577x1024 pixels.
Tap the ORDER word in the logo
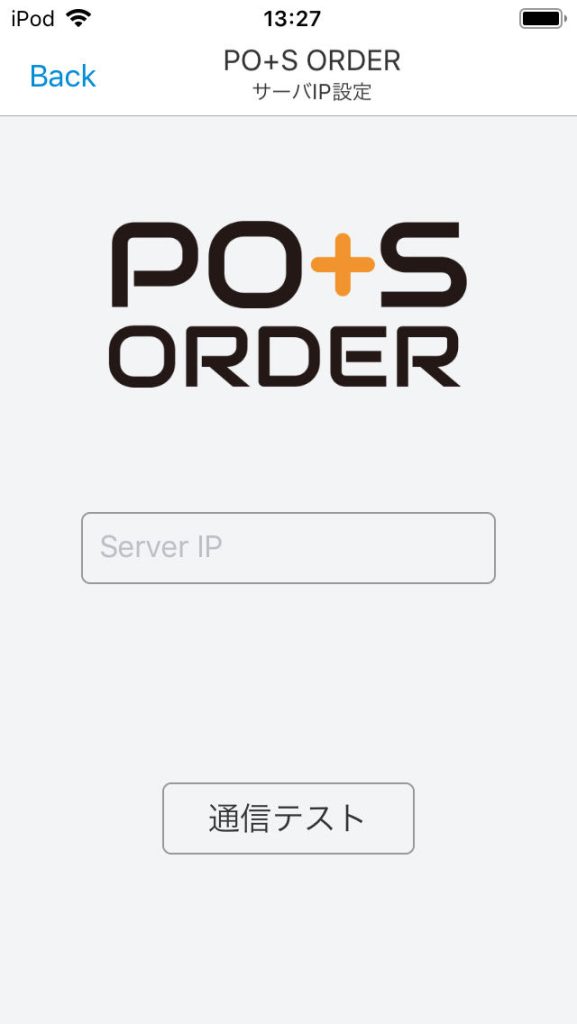pos(285,356)
